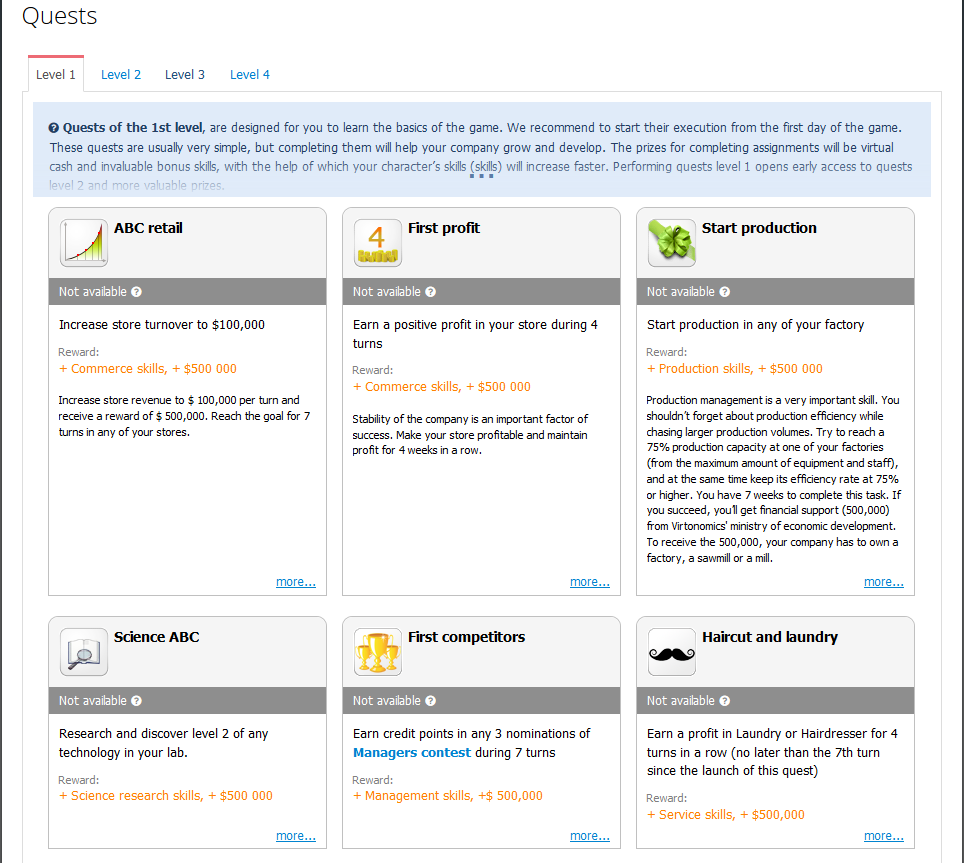The image size is (964, 863).
Task: Click '+ Production skills, + $500 000' reward
Action: pos(735,369)
